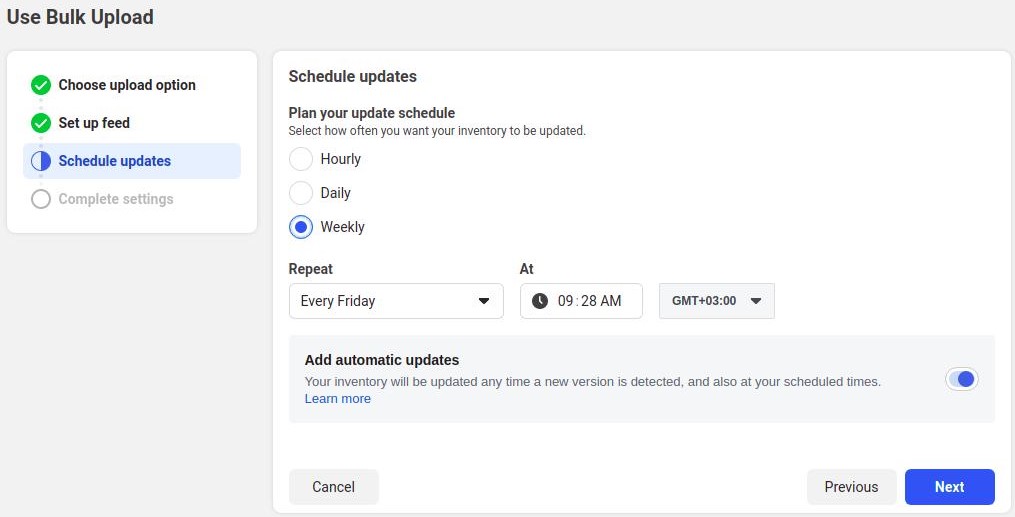The height and width of the screenshot is (517, 1015).
Task: Click the arrow icon on Every Friday dropdown
Action: click(484, 301)
